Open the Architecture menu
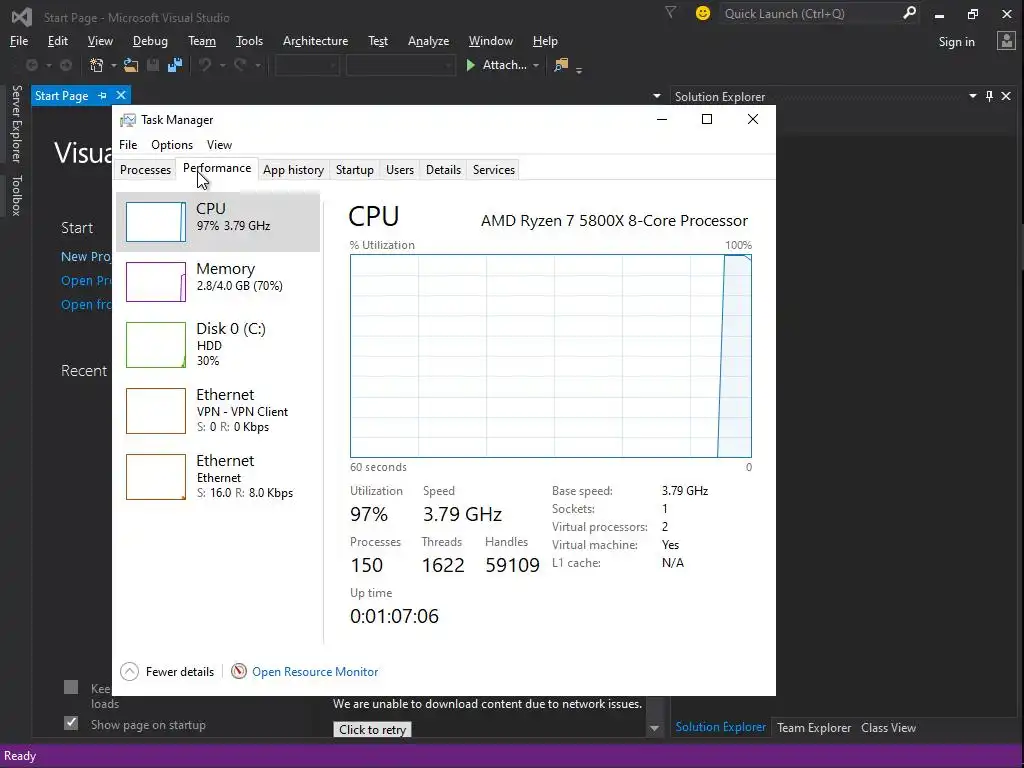1024x768 pixels. [x=315, y=41]
